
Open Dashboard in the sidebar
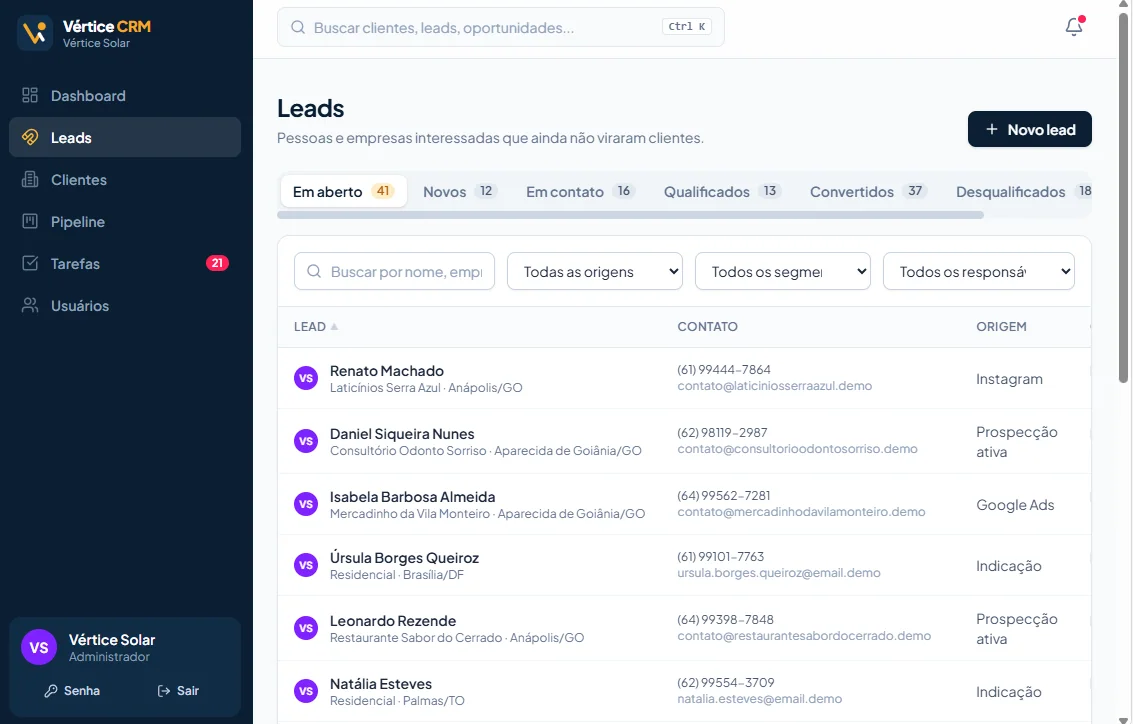tap(125, 95)
